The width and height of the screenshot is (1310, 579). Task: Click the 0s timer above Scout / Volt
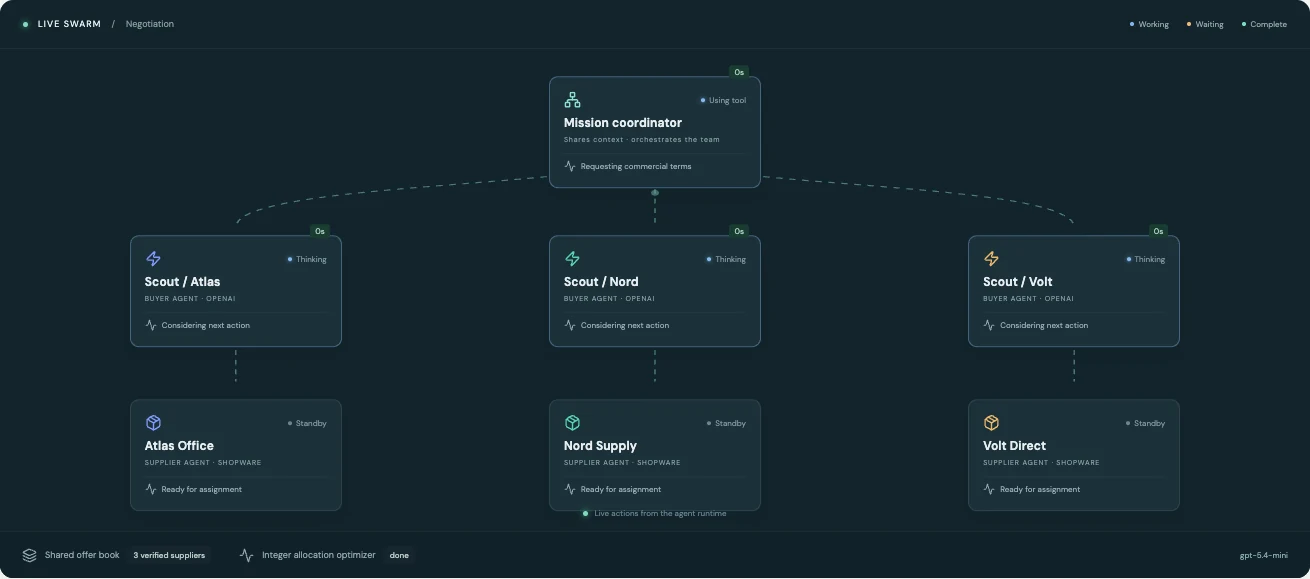pyautogui.click(x=1158, y=231)
